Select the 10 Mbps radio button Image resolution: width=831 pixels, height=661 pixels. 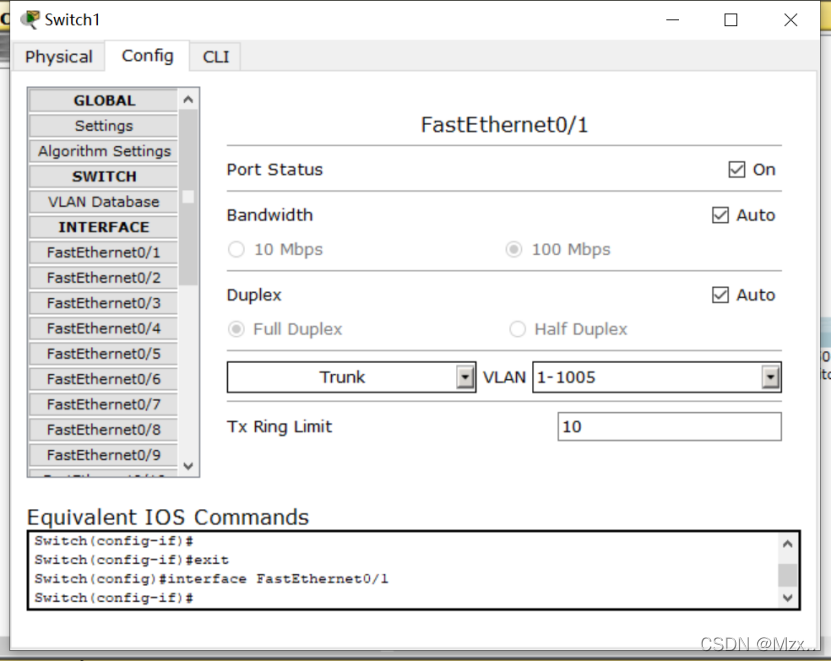237,250
